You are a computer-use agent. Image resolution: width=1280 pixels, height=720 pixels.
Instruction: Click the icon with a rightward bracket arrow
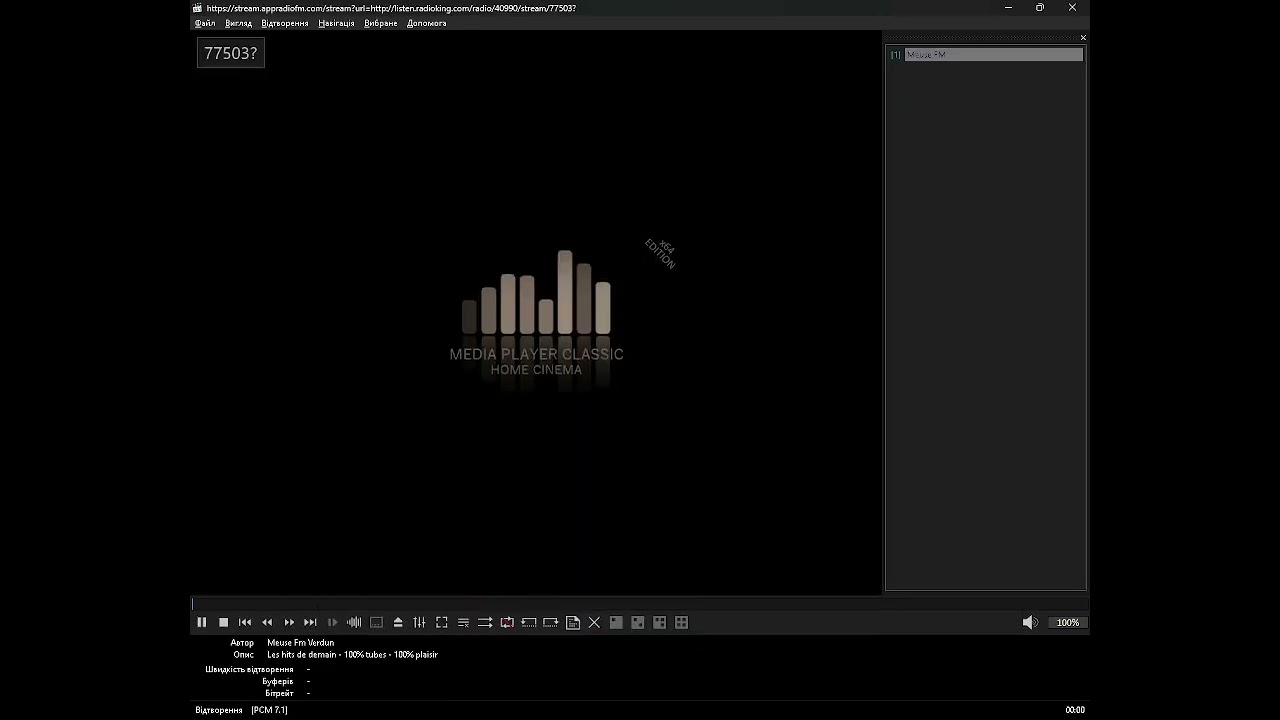point(550,622)
